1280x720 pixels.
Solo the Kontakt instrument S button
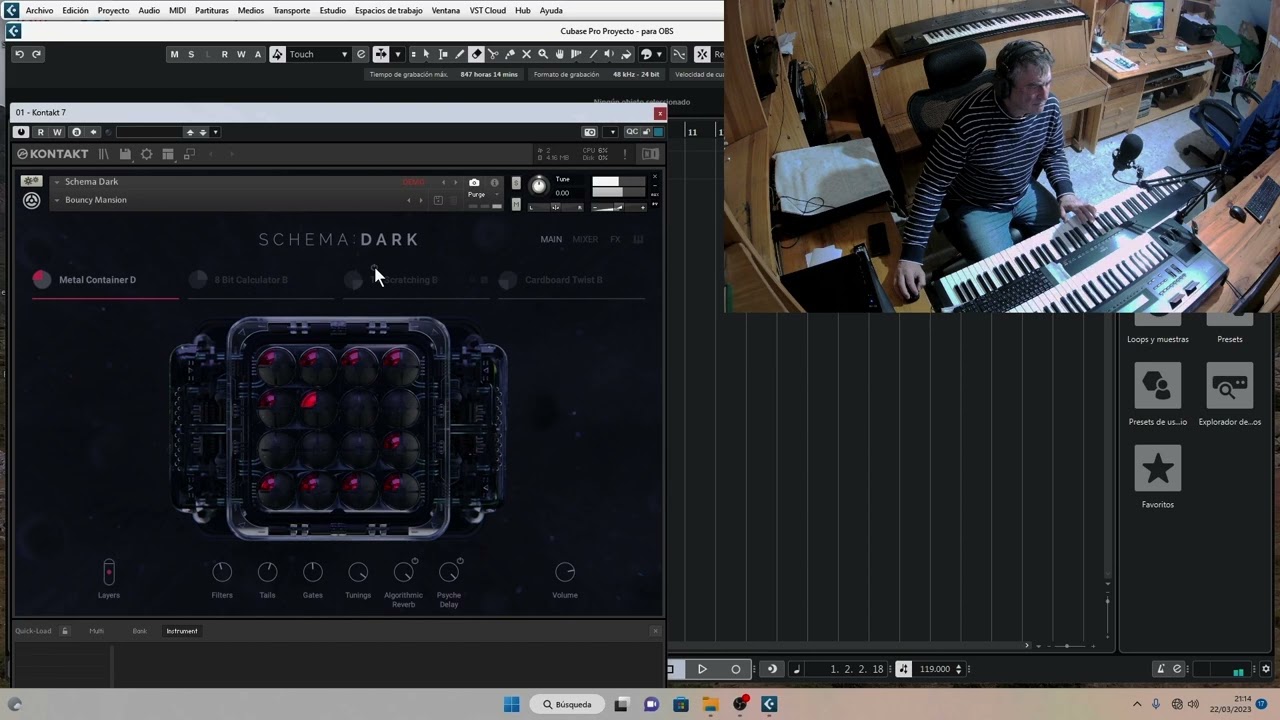tap(516, 183)
